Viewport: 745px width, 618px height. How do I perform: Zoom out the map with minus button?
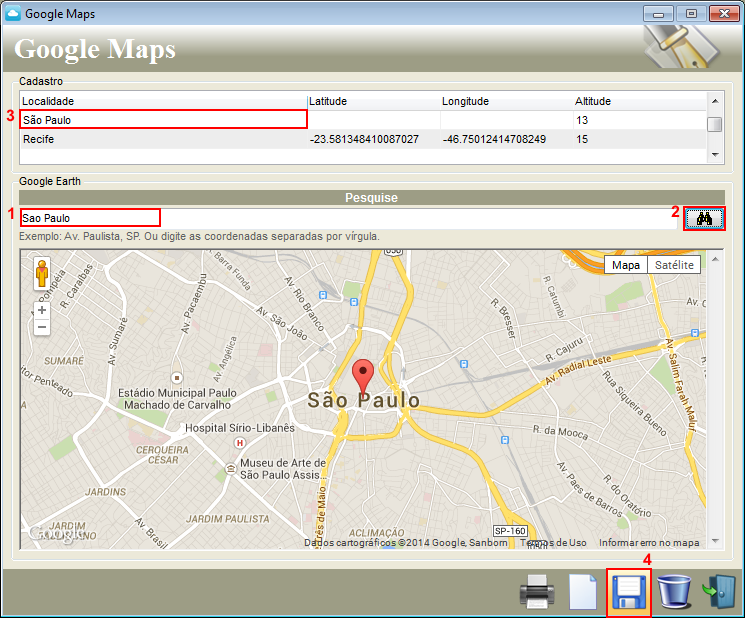[42, 327]
